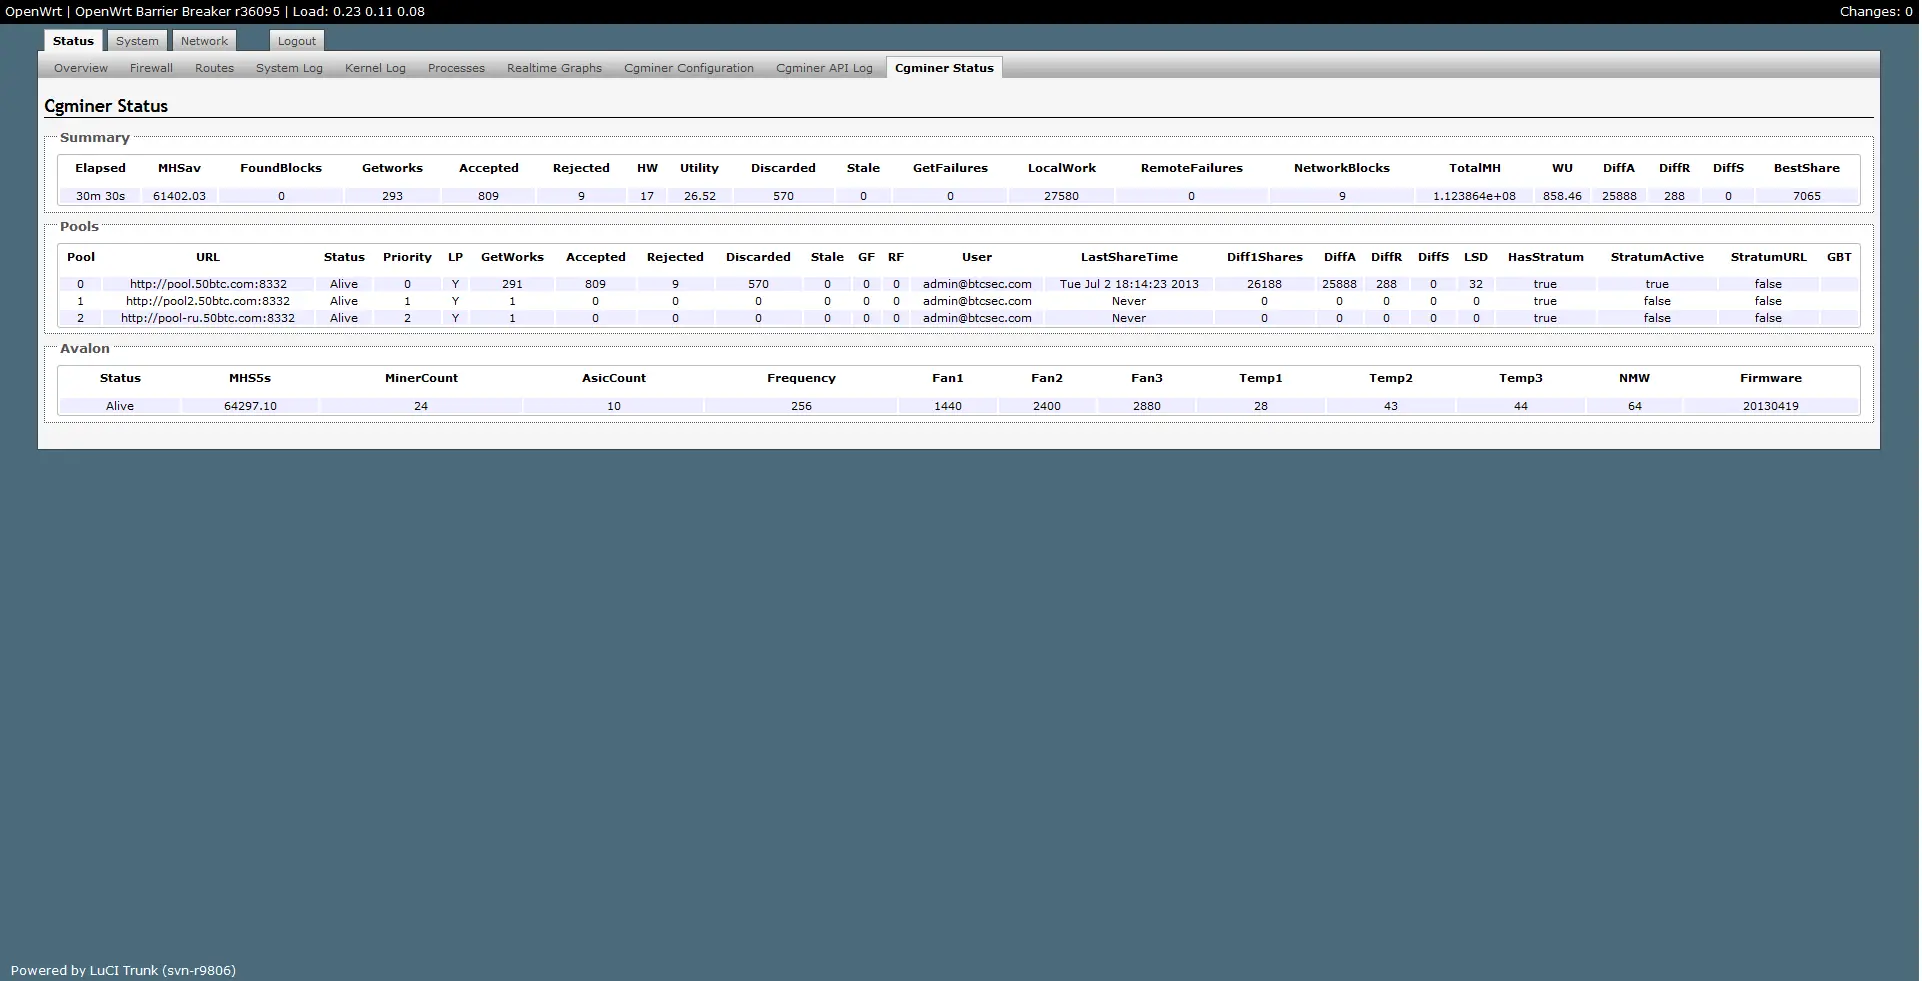
Task: Click the BestShare value 7065
Action: point(1806,196)
